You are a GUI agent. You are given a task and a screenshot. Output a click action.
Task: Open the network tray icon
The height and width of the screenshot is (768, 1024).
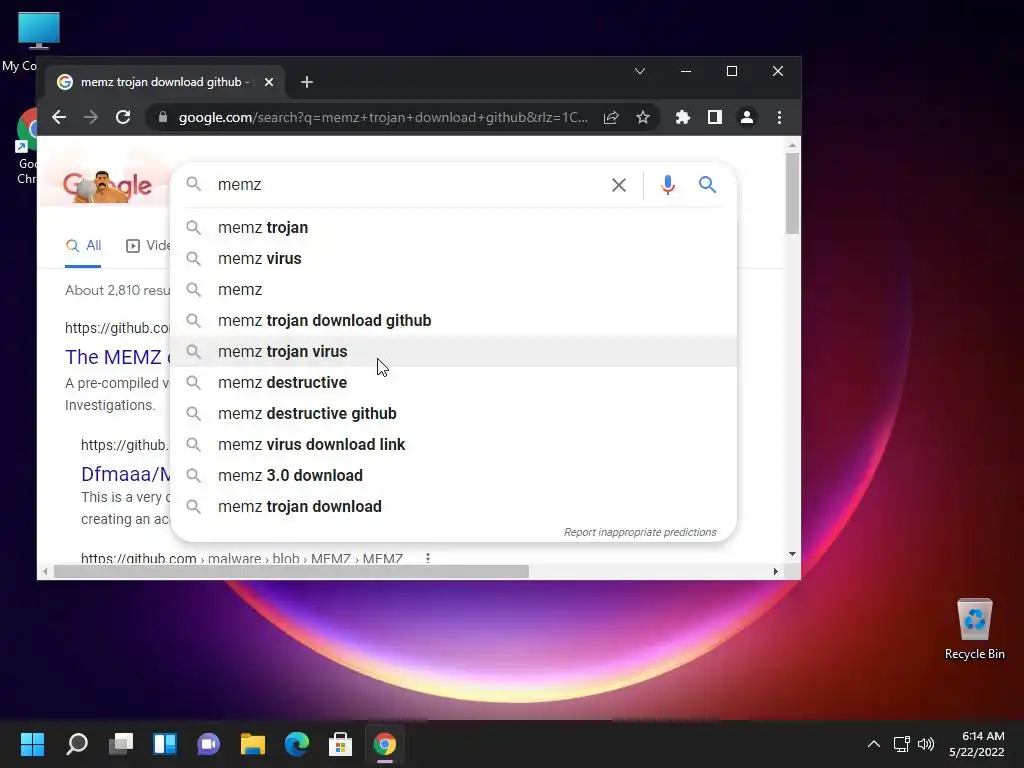pos(902,744)
